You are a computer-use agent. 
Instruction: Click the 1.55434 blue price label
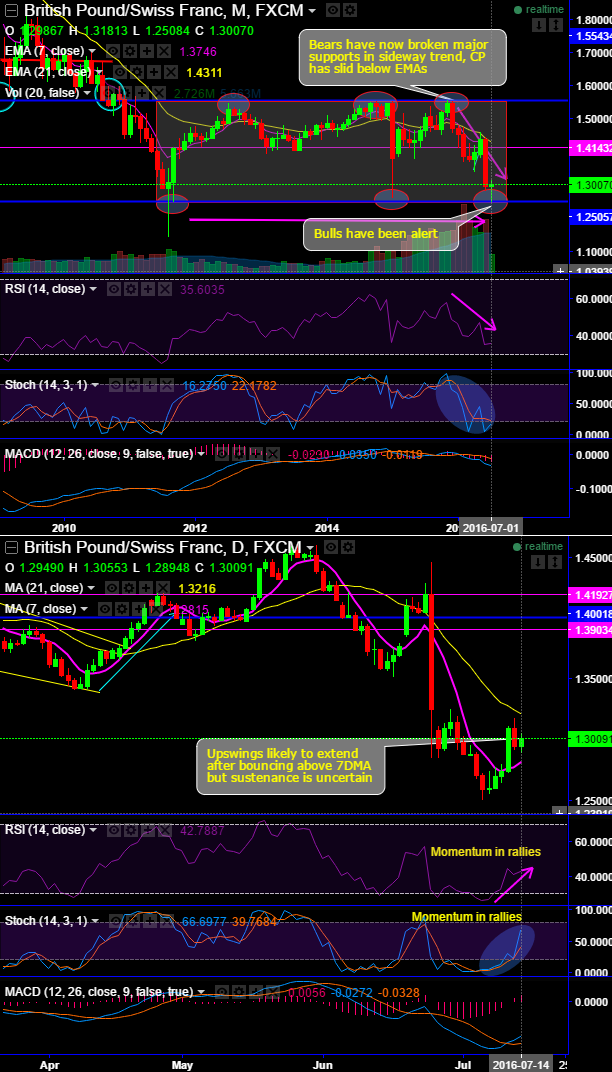pyautogui.click(x=591, y=35)
